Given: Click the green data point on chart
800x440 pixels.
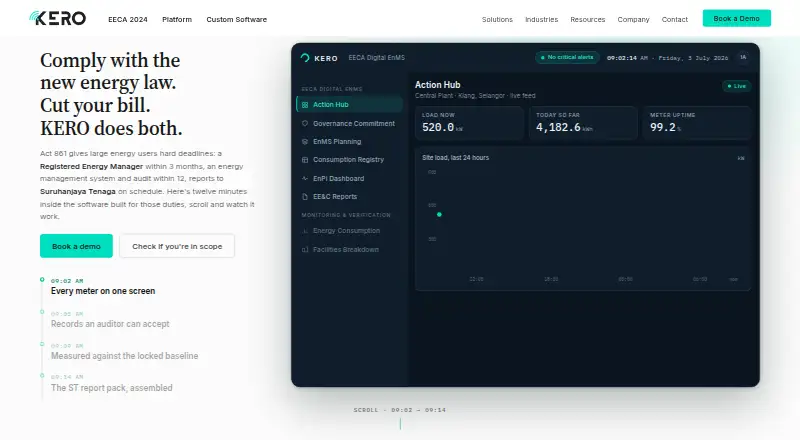Looking at the screenshot, I should click(439, 214).
